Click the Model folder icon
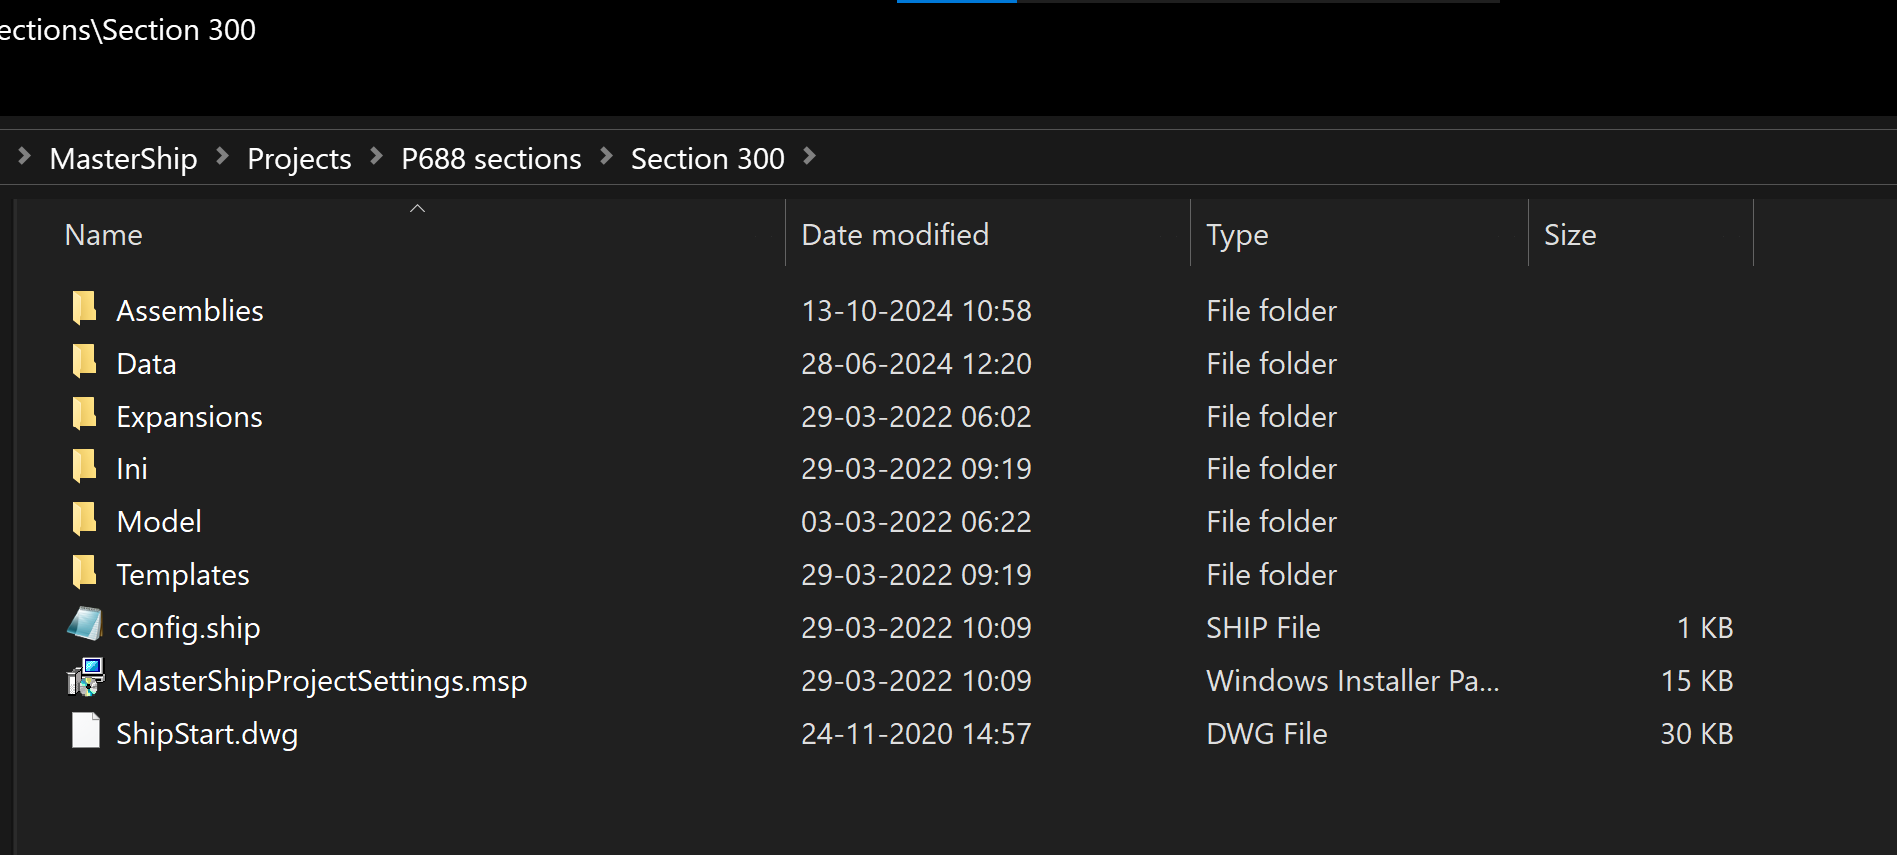The height and width of the screenshot is (855, 1897). [x=85, y=520]
